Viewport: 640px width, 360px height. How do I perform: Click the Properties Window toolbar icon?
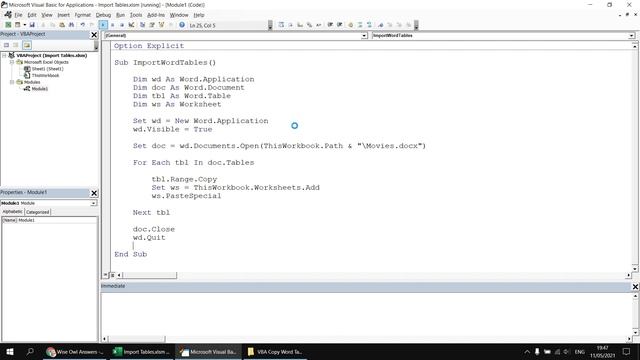pyautogui.click(x=152, y=25)
